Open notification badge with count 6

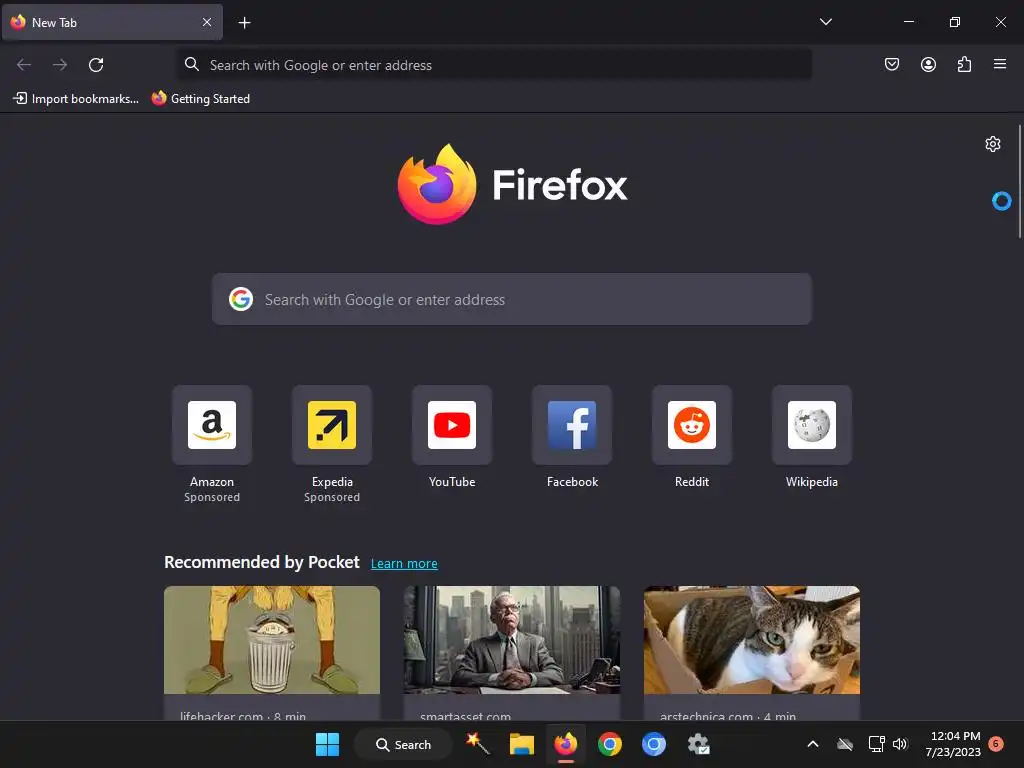tap(996, 744)
